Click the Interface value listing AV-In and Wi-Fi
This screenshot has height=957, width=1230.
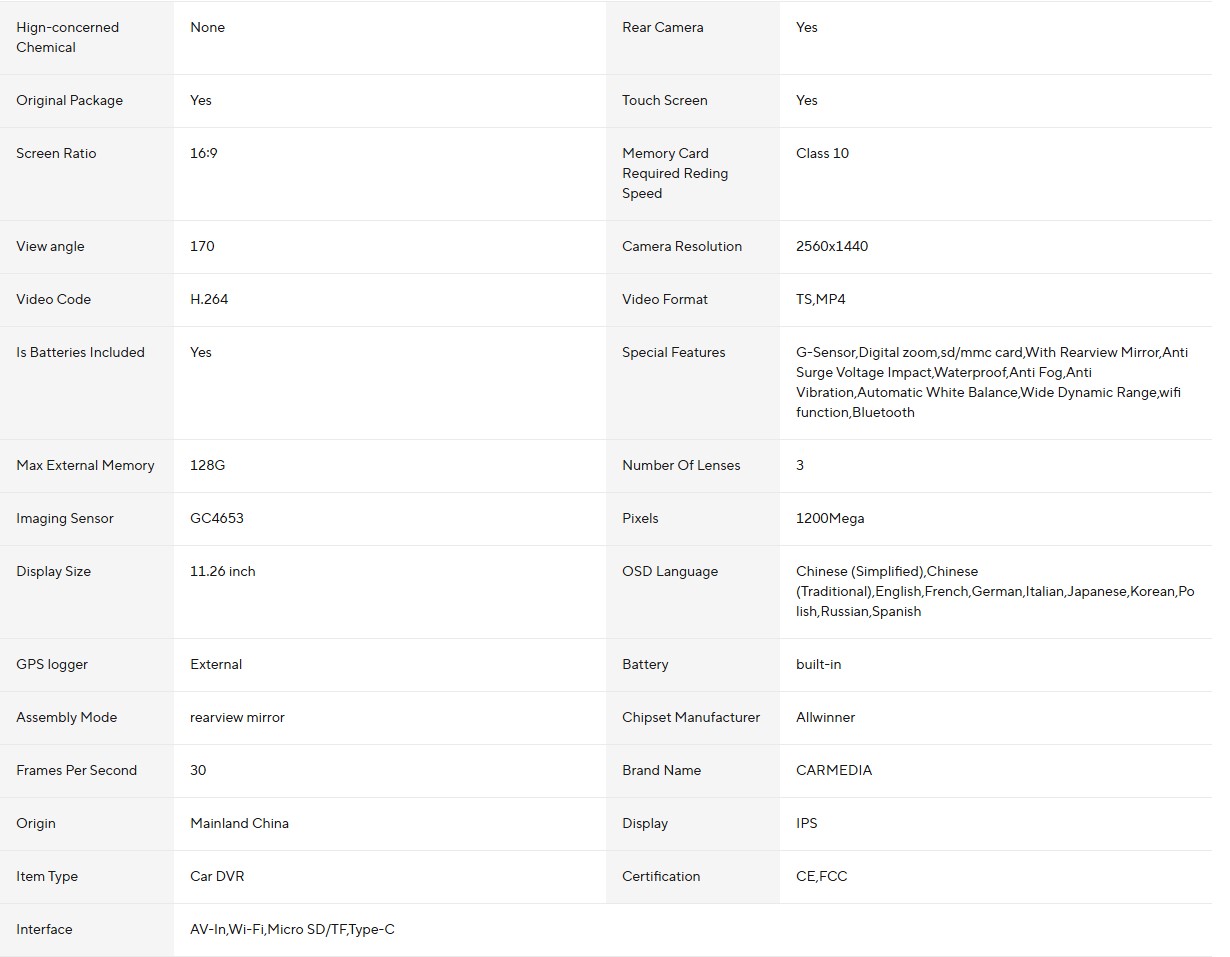[292, 929]
